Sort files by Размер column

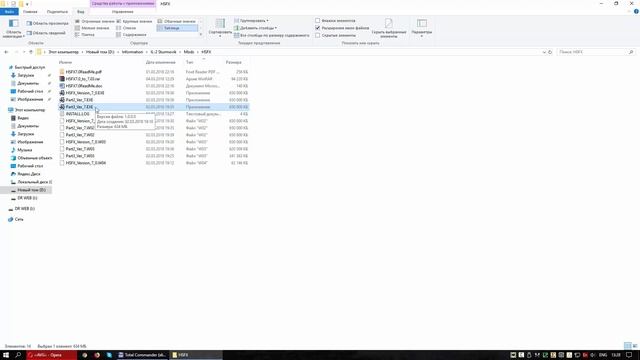[x=233, y=62]
